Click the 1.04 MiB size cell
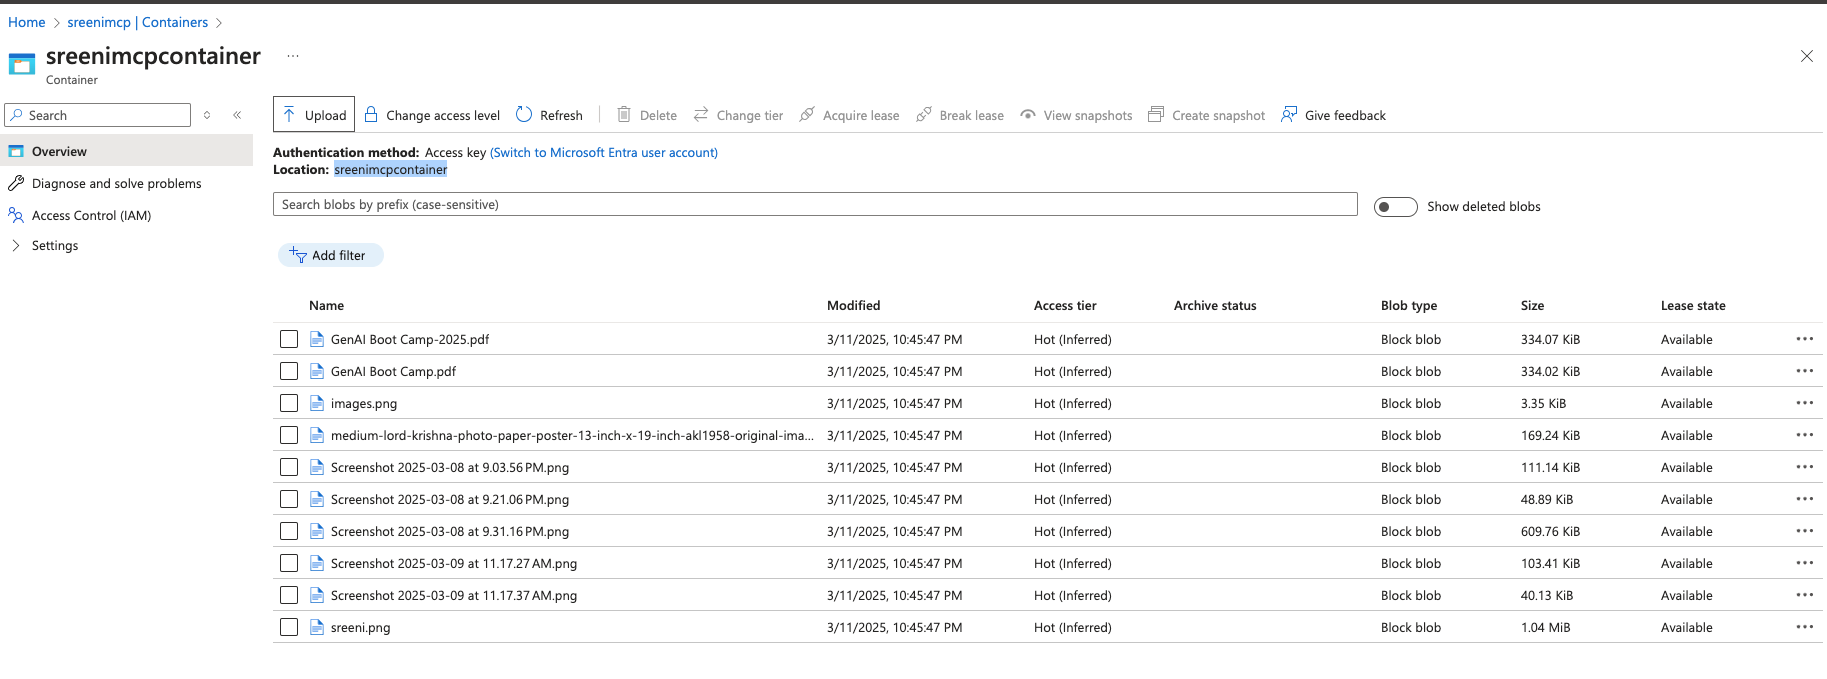The height and width of the screenshot is (679, 1827). (1545, 627)
